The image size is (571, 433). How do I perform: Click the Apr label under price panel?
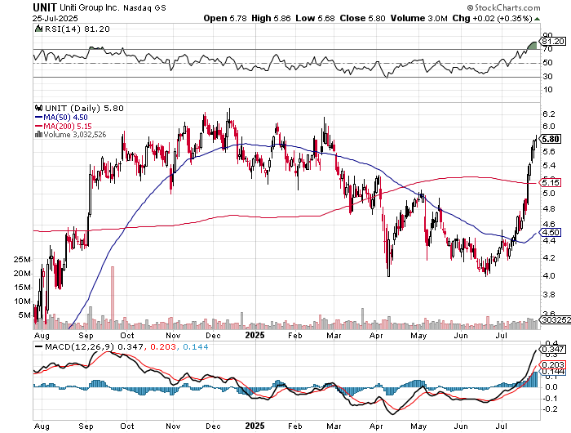(376, 335)
